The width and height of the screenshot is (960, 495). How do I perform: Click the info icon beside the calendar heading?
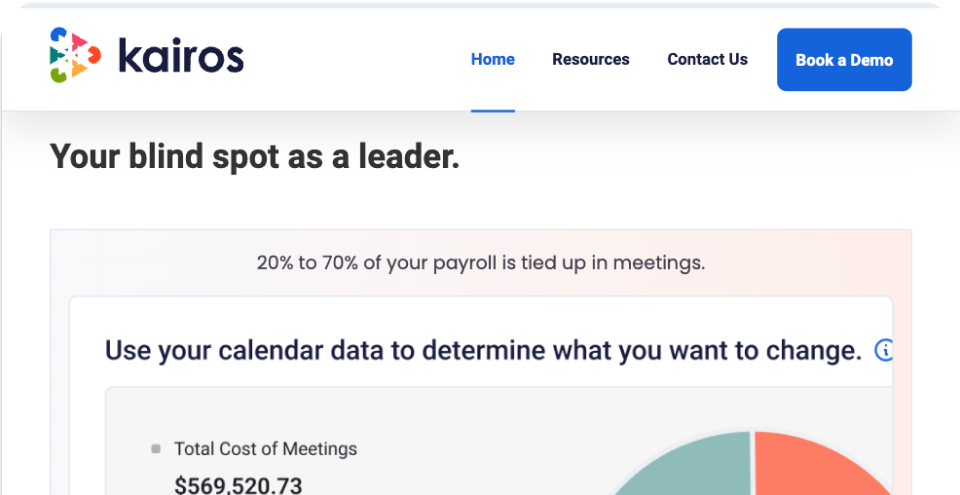click(883, 351)
